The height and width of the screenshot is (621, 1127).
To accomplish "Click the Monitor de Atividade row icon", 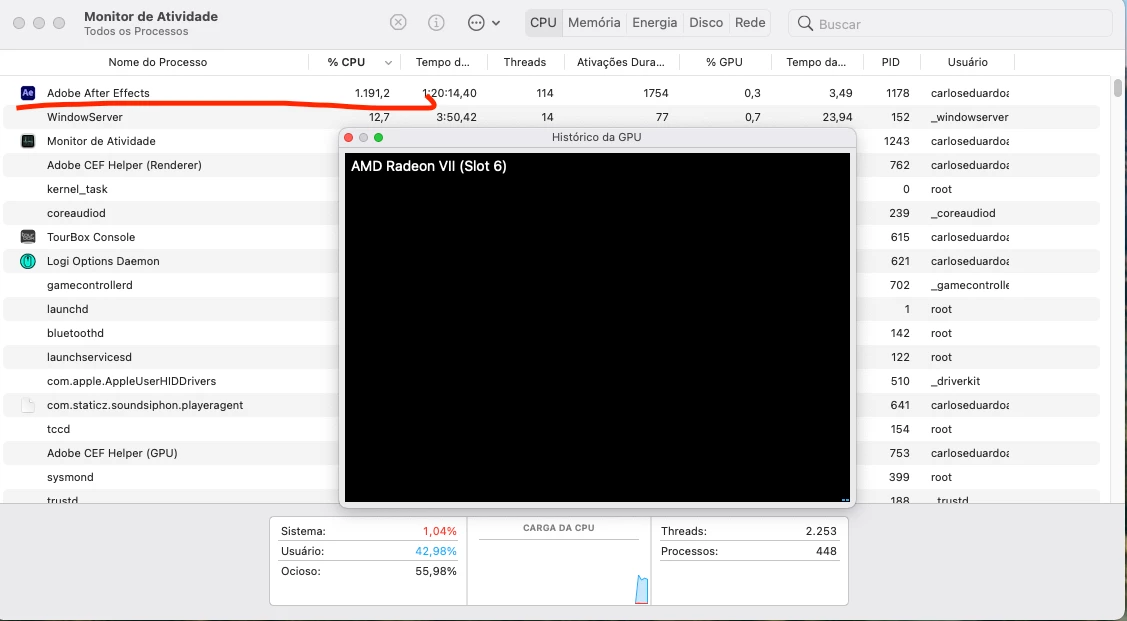I will (28, 141).
